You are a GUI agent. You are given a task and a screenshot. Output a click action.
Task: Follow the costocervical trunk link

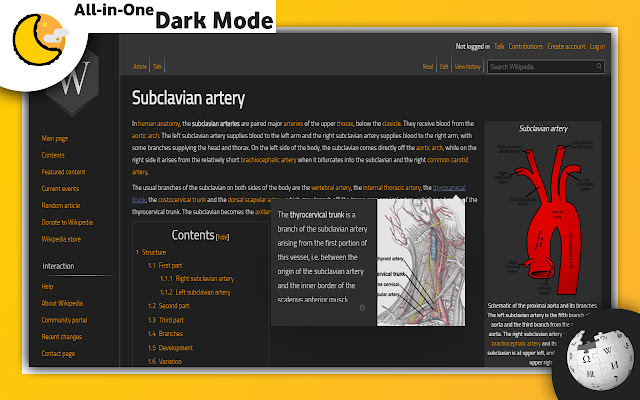click(182, 200)
